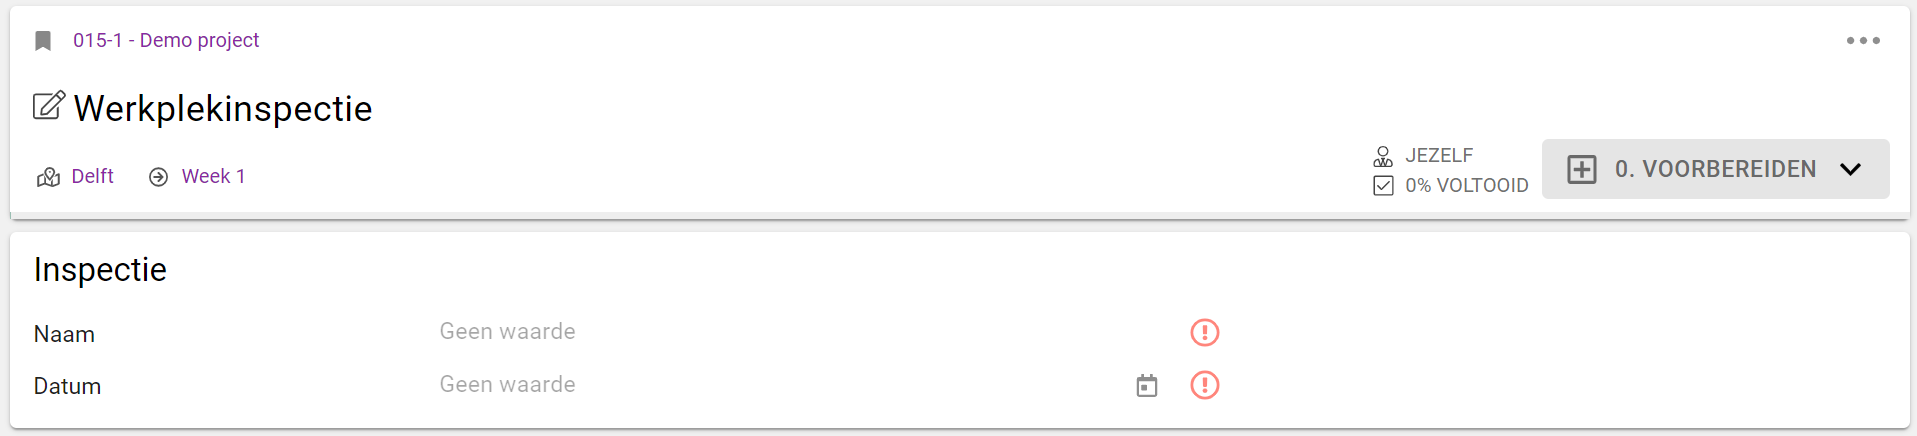Viewport: 1917px width, 436px height.
Task: Click the plus box icon in the Voorbereiden button
Action: click(x=1581, y=169)
